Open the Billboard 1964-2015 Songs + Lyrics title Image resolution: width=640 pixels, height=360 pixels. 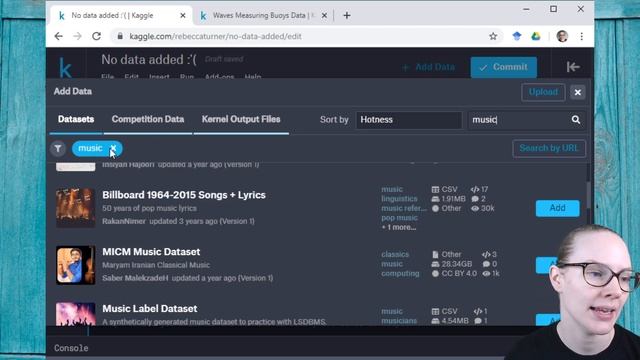(x=184, y=195)
